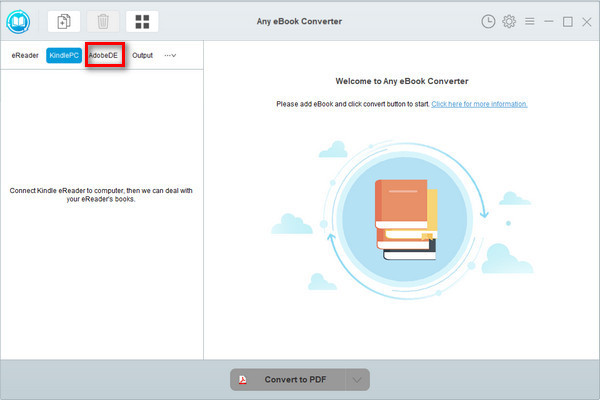Click the trash delete icon
This screenshot has width=600, height=400.
[x=103, y=21]
